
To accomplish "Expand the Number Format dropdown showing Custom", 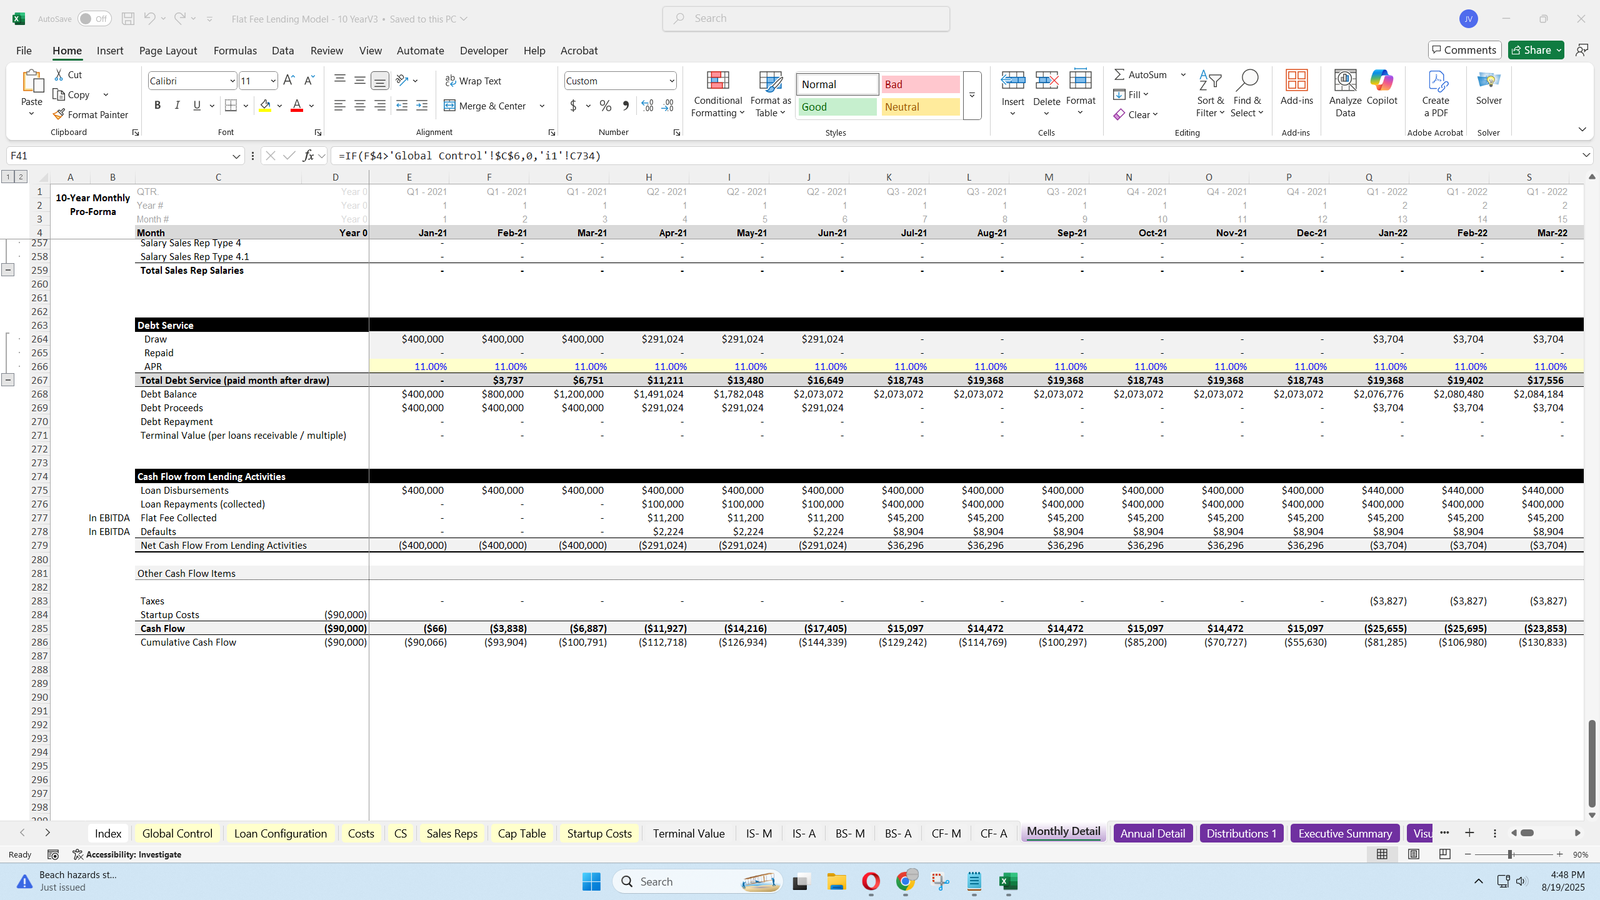I will (x=671, y=81).
